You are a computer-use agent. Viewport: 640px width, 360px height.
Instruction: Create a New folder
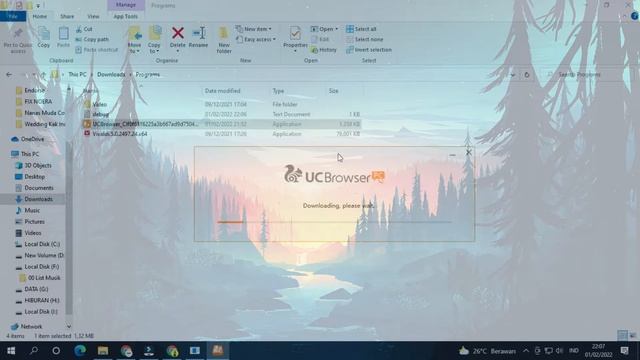pos(224,40)
